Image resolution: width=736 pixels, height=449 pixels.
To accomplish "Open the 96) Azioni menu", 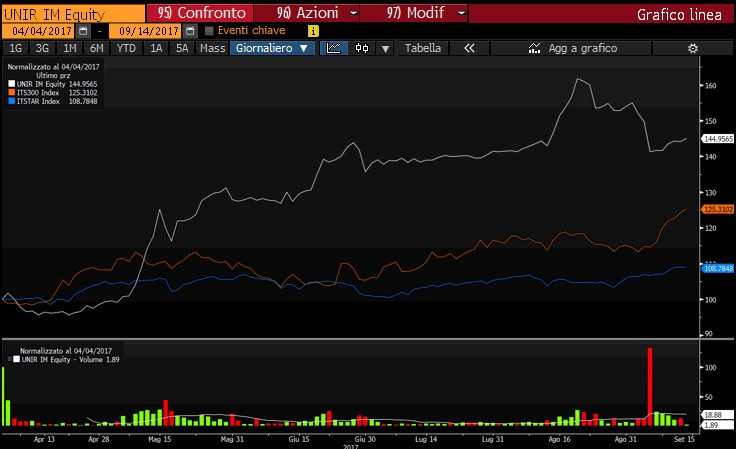I will pyautogui.click(x=307, y=13).
